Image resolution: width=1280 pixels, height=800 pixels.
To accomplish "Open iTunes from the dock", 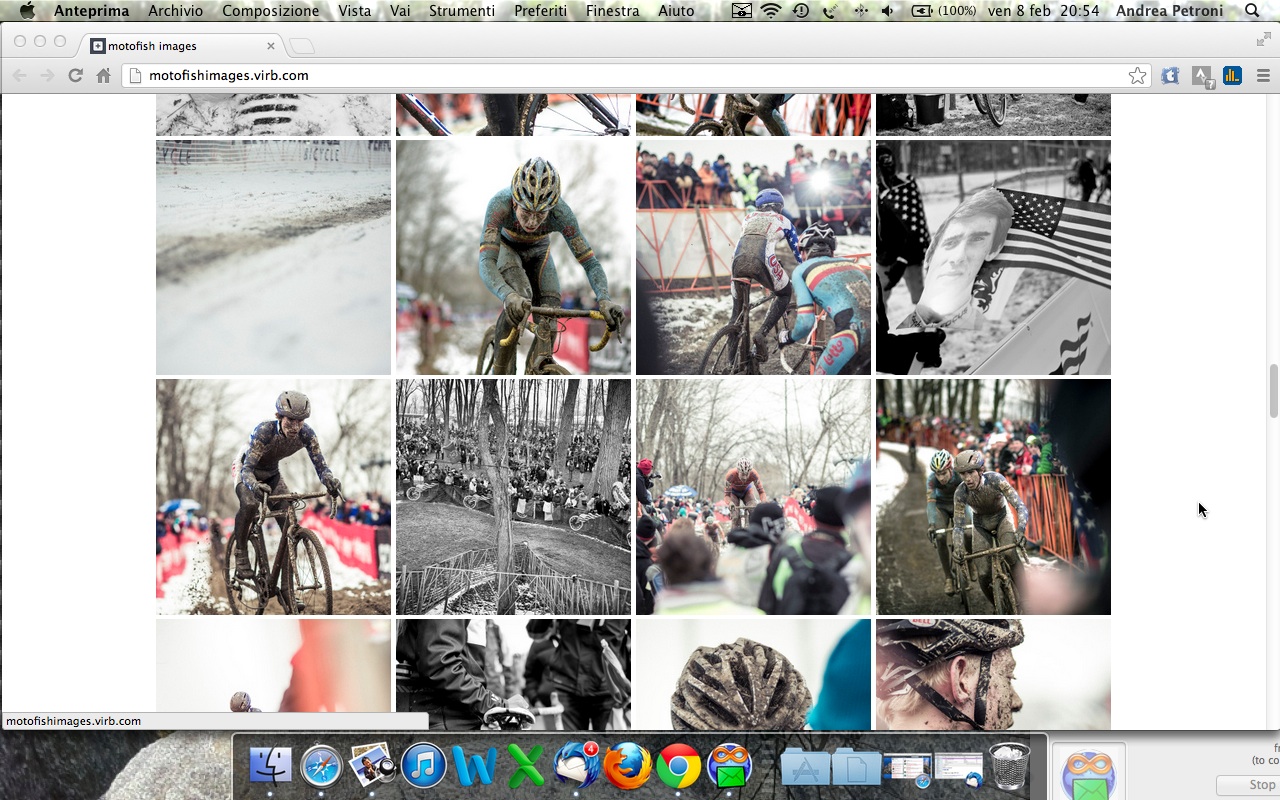I will (x=424, y=768).
